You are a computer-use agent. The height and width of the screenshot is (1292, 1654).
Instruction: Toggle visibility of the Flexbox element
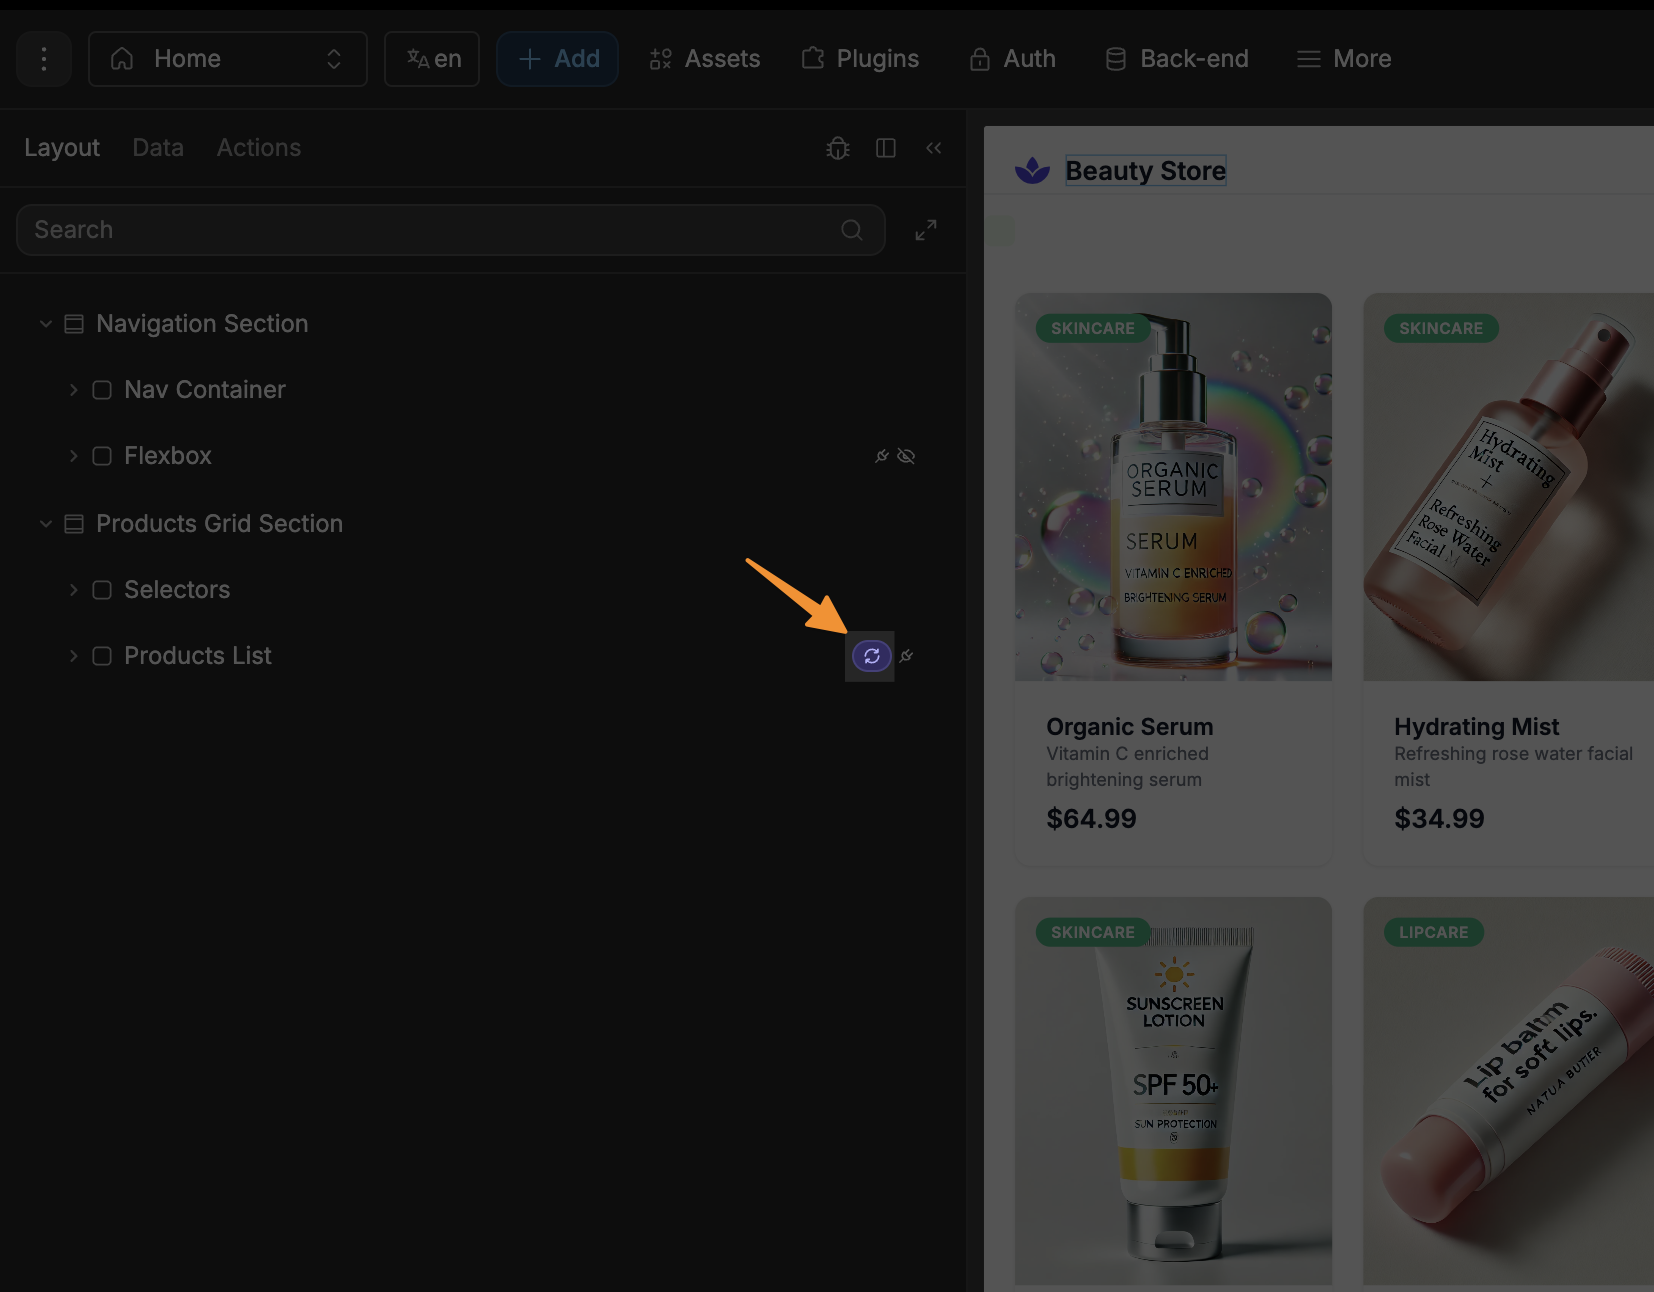(907, 456)
